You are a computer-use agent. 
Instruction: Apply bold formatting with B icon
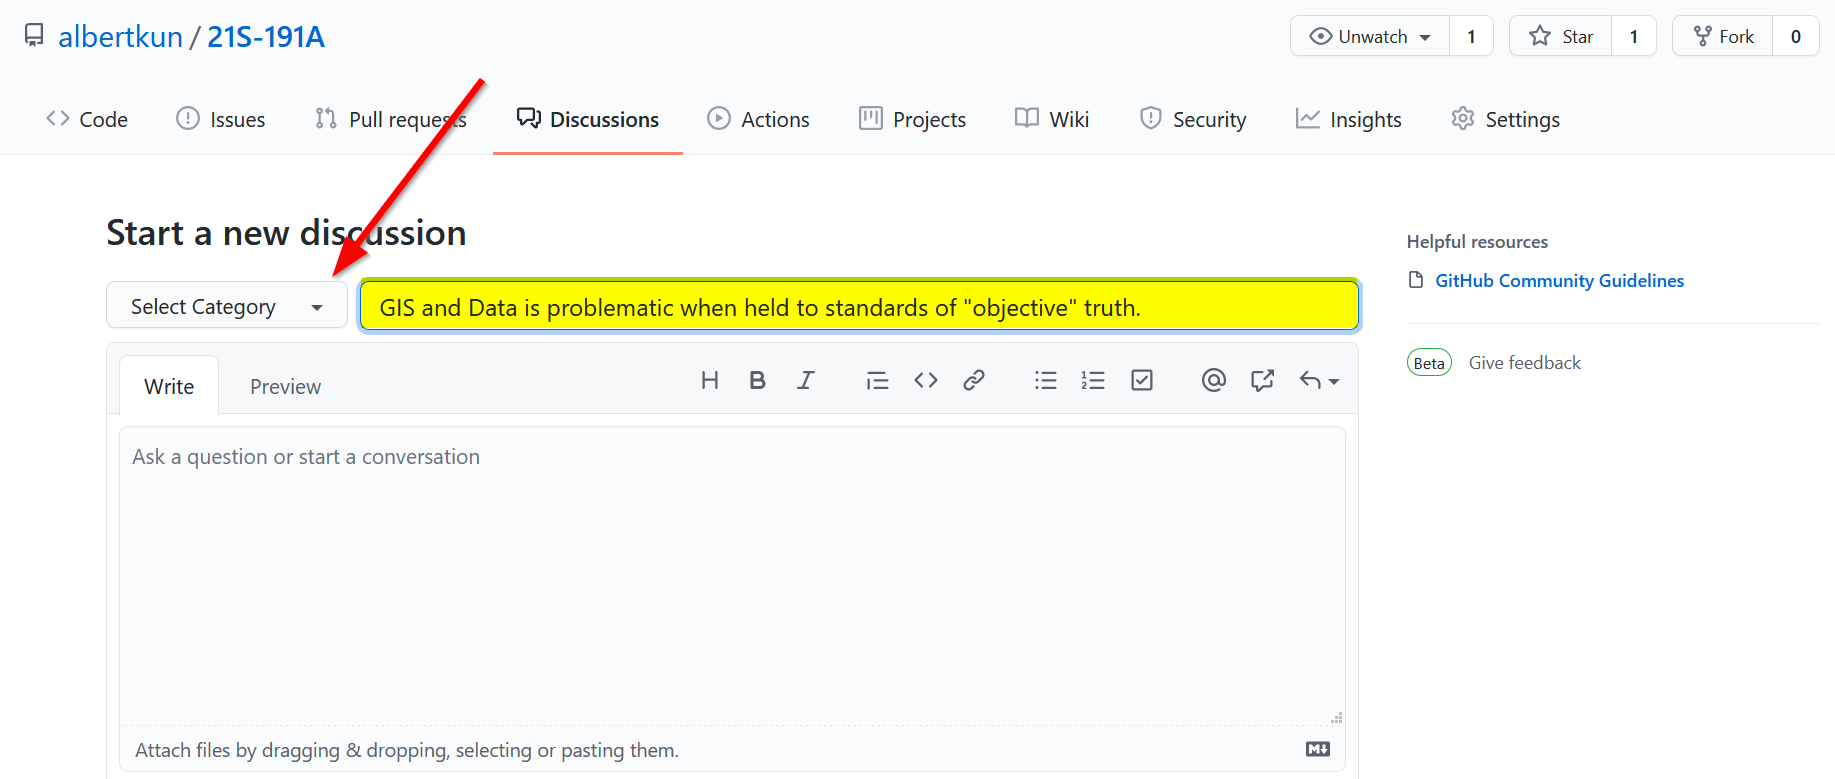(x=757, y=380)
